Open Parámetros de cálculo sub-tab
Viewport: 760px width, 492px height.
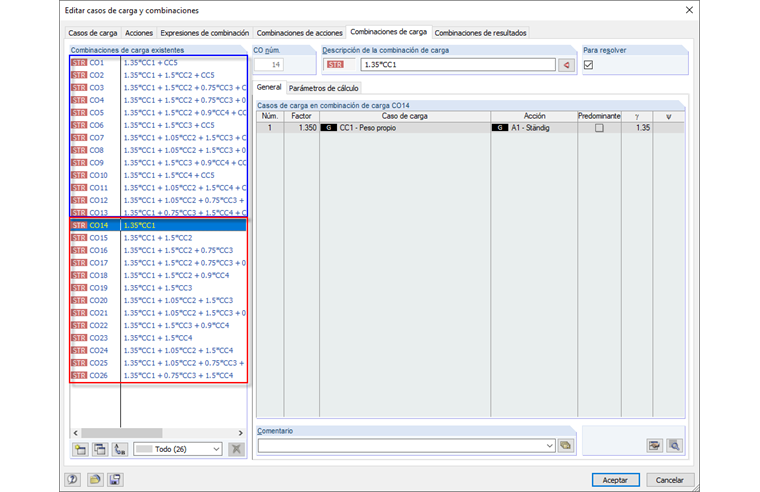[x=324, y=88]
